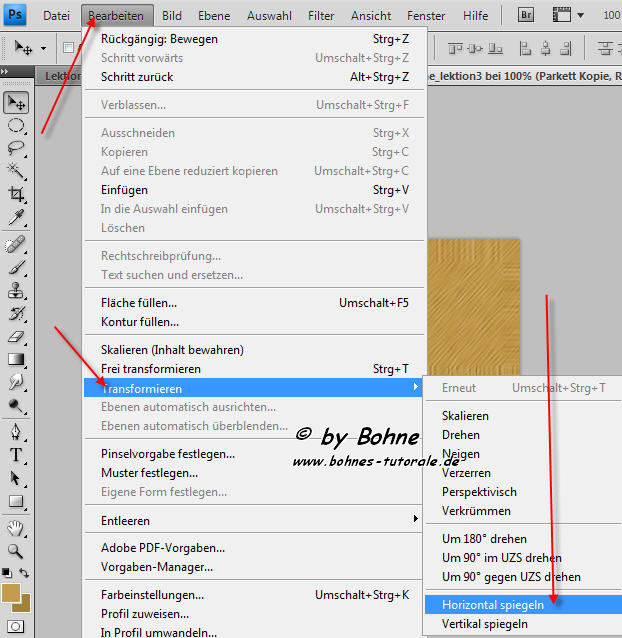Choose Horizontal spiegeln

coord(523,605)
